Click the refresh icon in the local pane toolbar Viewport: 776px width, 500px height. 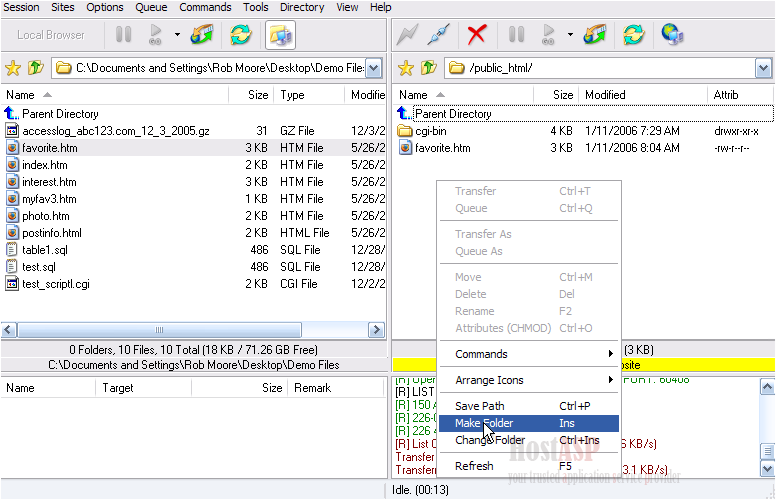click(240, 35)
